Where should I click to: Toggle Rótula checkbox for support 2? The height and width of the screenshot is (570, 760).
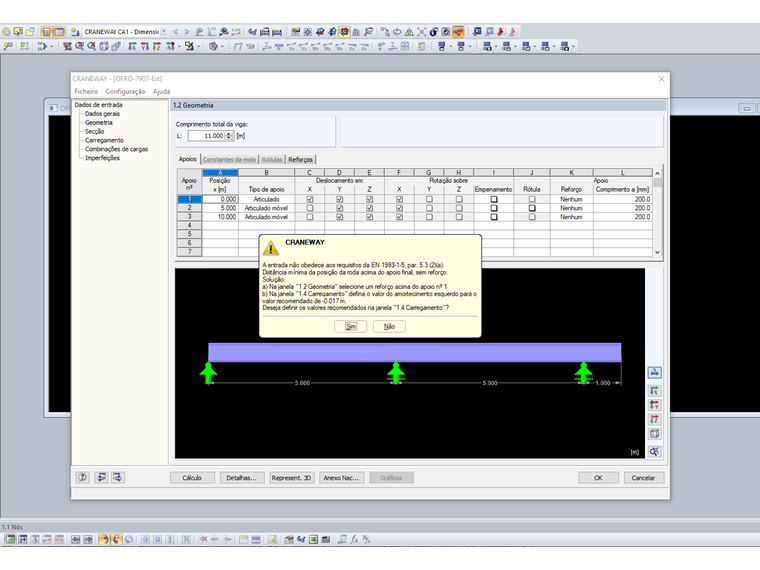(x=532, y=208)
